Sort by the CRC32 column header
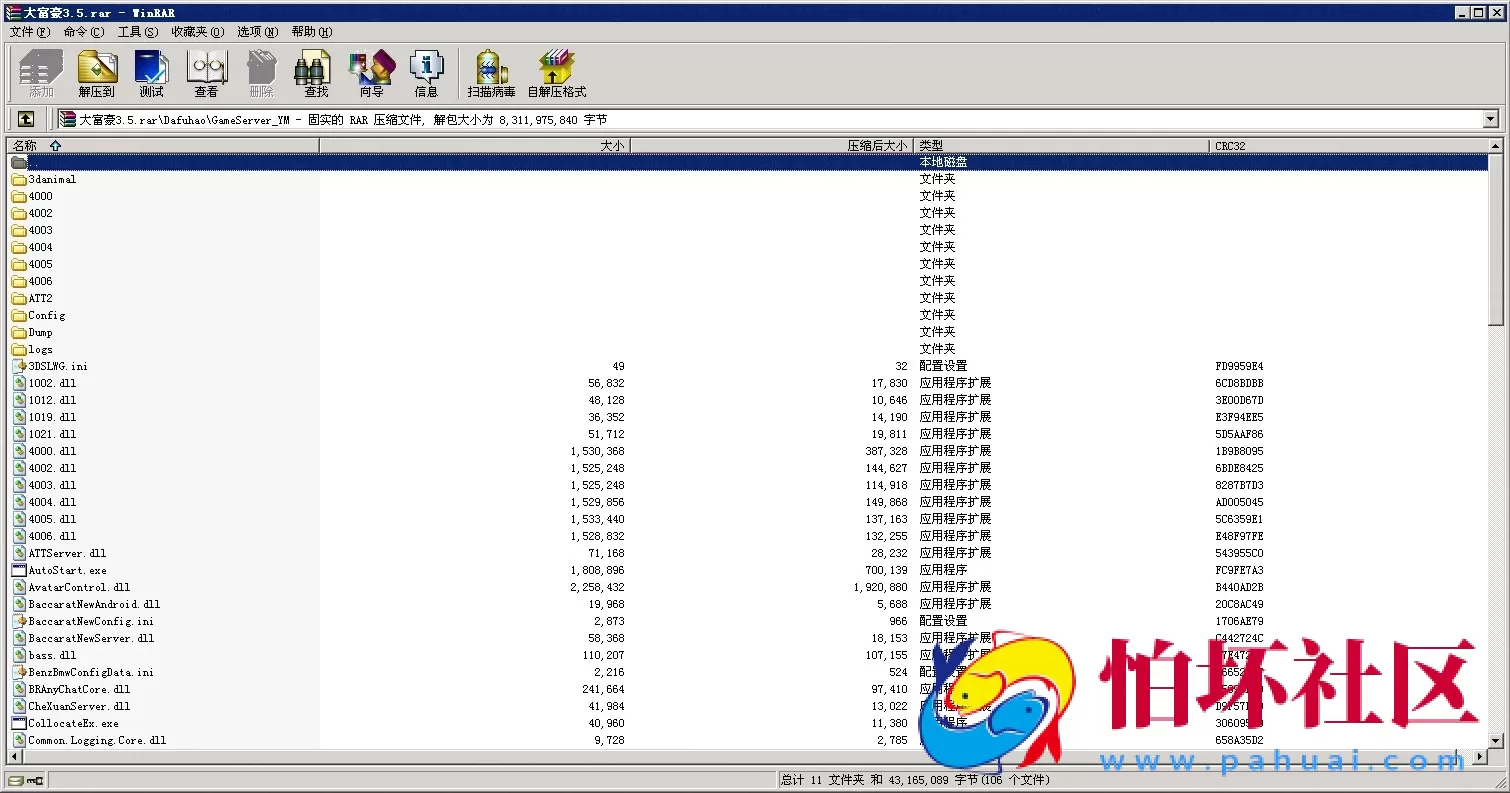1510x793 pixels. (1230, 146)
